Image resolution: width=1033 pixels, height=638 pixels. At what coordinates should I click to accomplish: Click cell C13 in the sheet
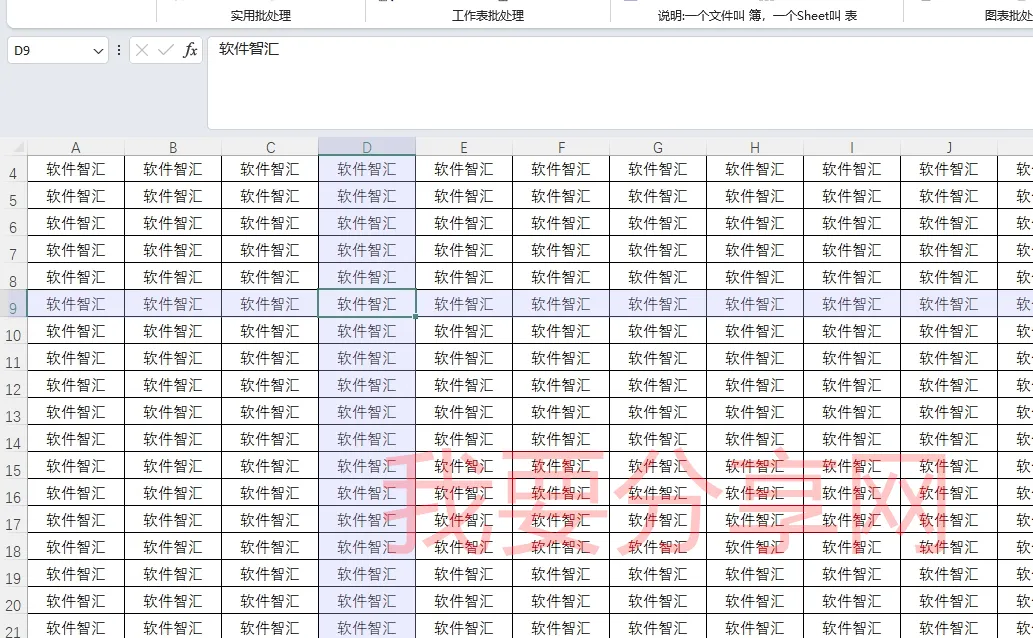pyautogui.click(x=270, y=412)
